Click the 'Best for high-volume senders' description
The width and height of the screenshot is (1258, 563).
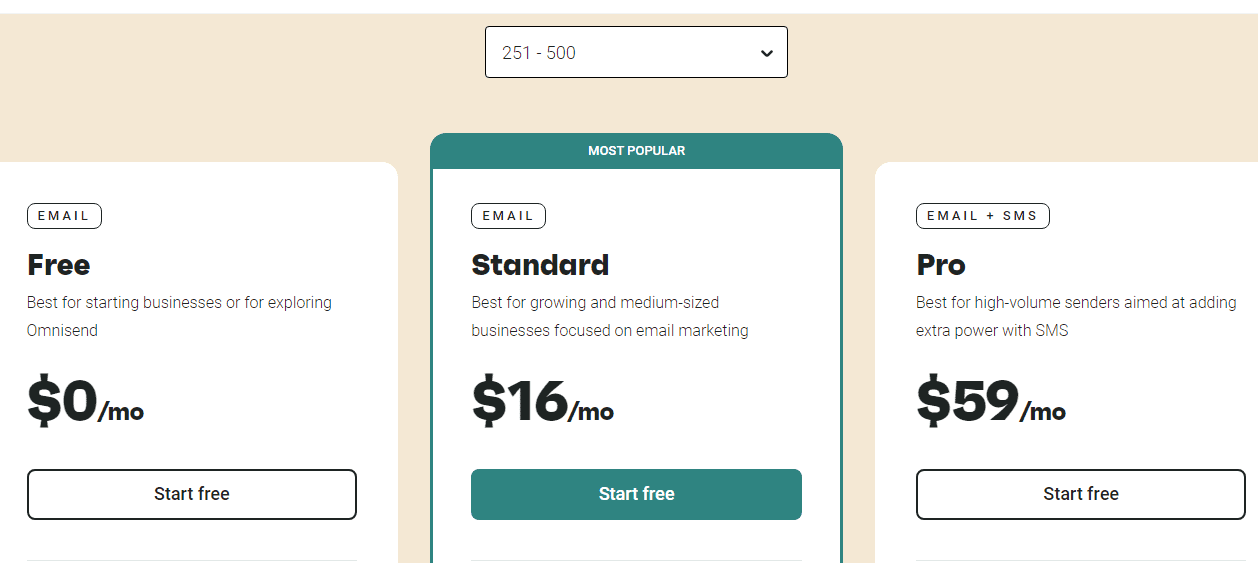click(1076, 302)
